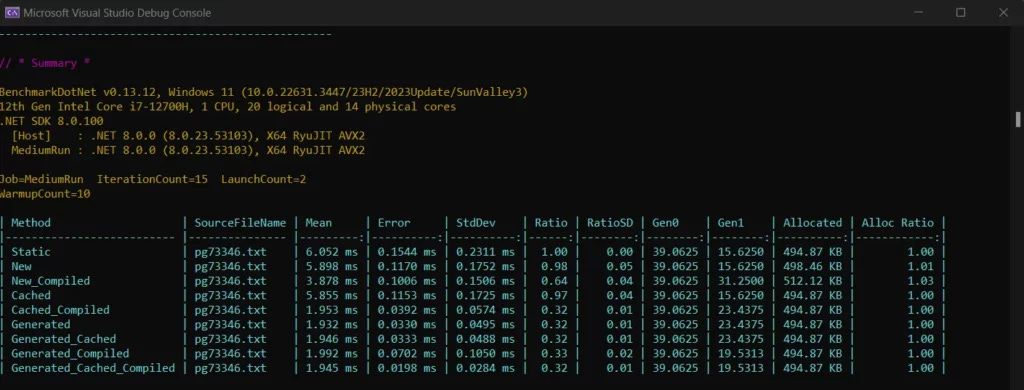Click the 'Mean' column header

point(318,223)
